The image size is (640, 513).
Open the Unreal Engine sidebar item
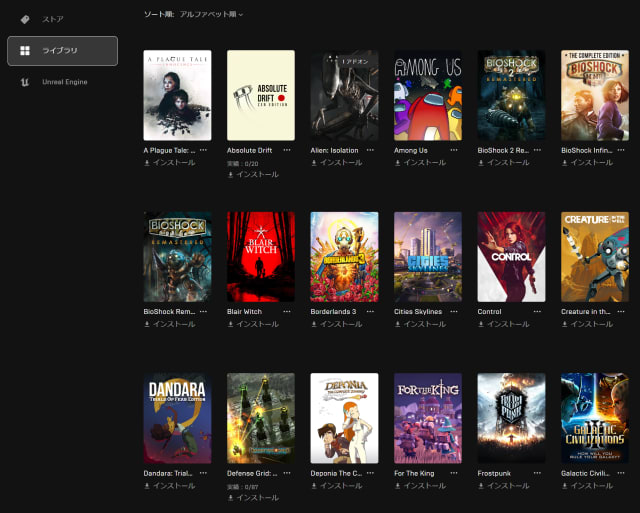click(62, 82)
